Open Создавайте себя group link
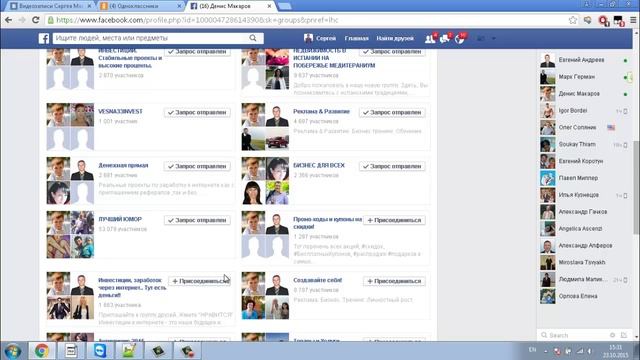 (x=318, y=280)
